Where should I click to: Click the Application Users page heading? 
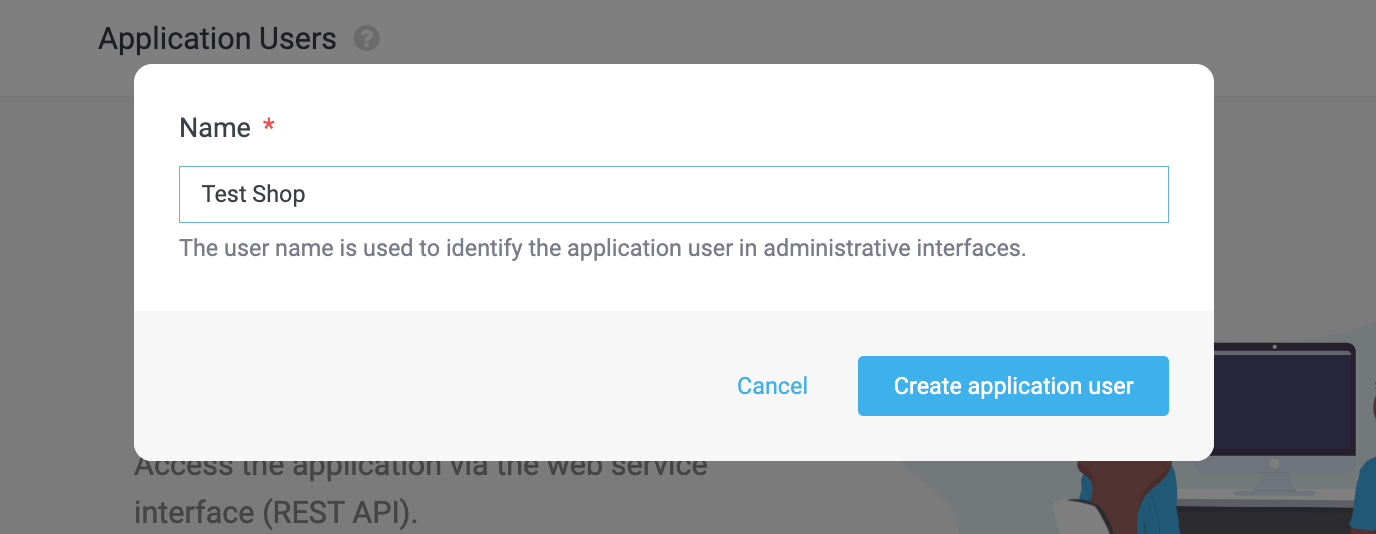[x=217, y=39]
